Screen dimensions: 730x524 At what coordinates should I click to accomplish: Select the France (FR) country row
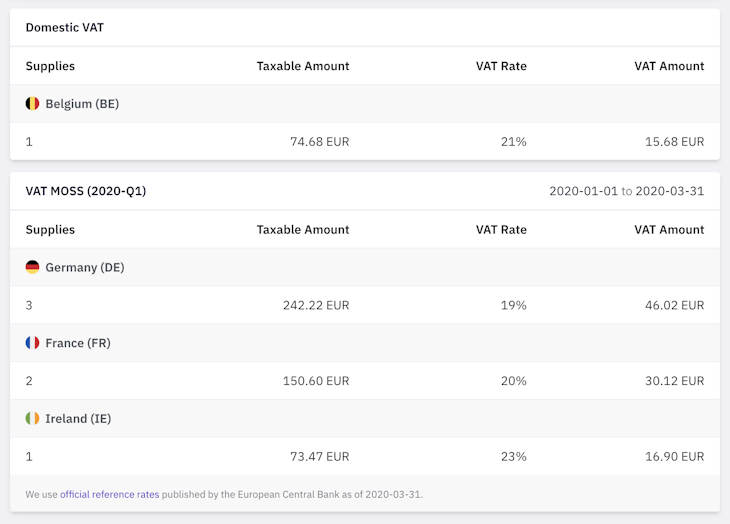tap(78, 343)
